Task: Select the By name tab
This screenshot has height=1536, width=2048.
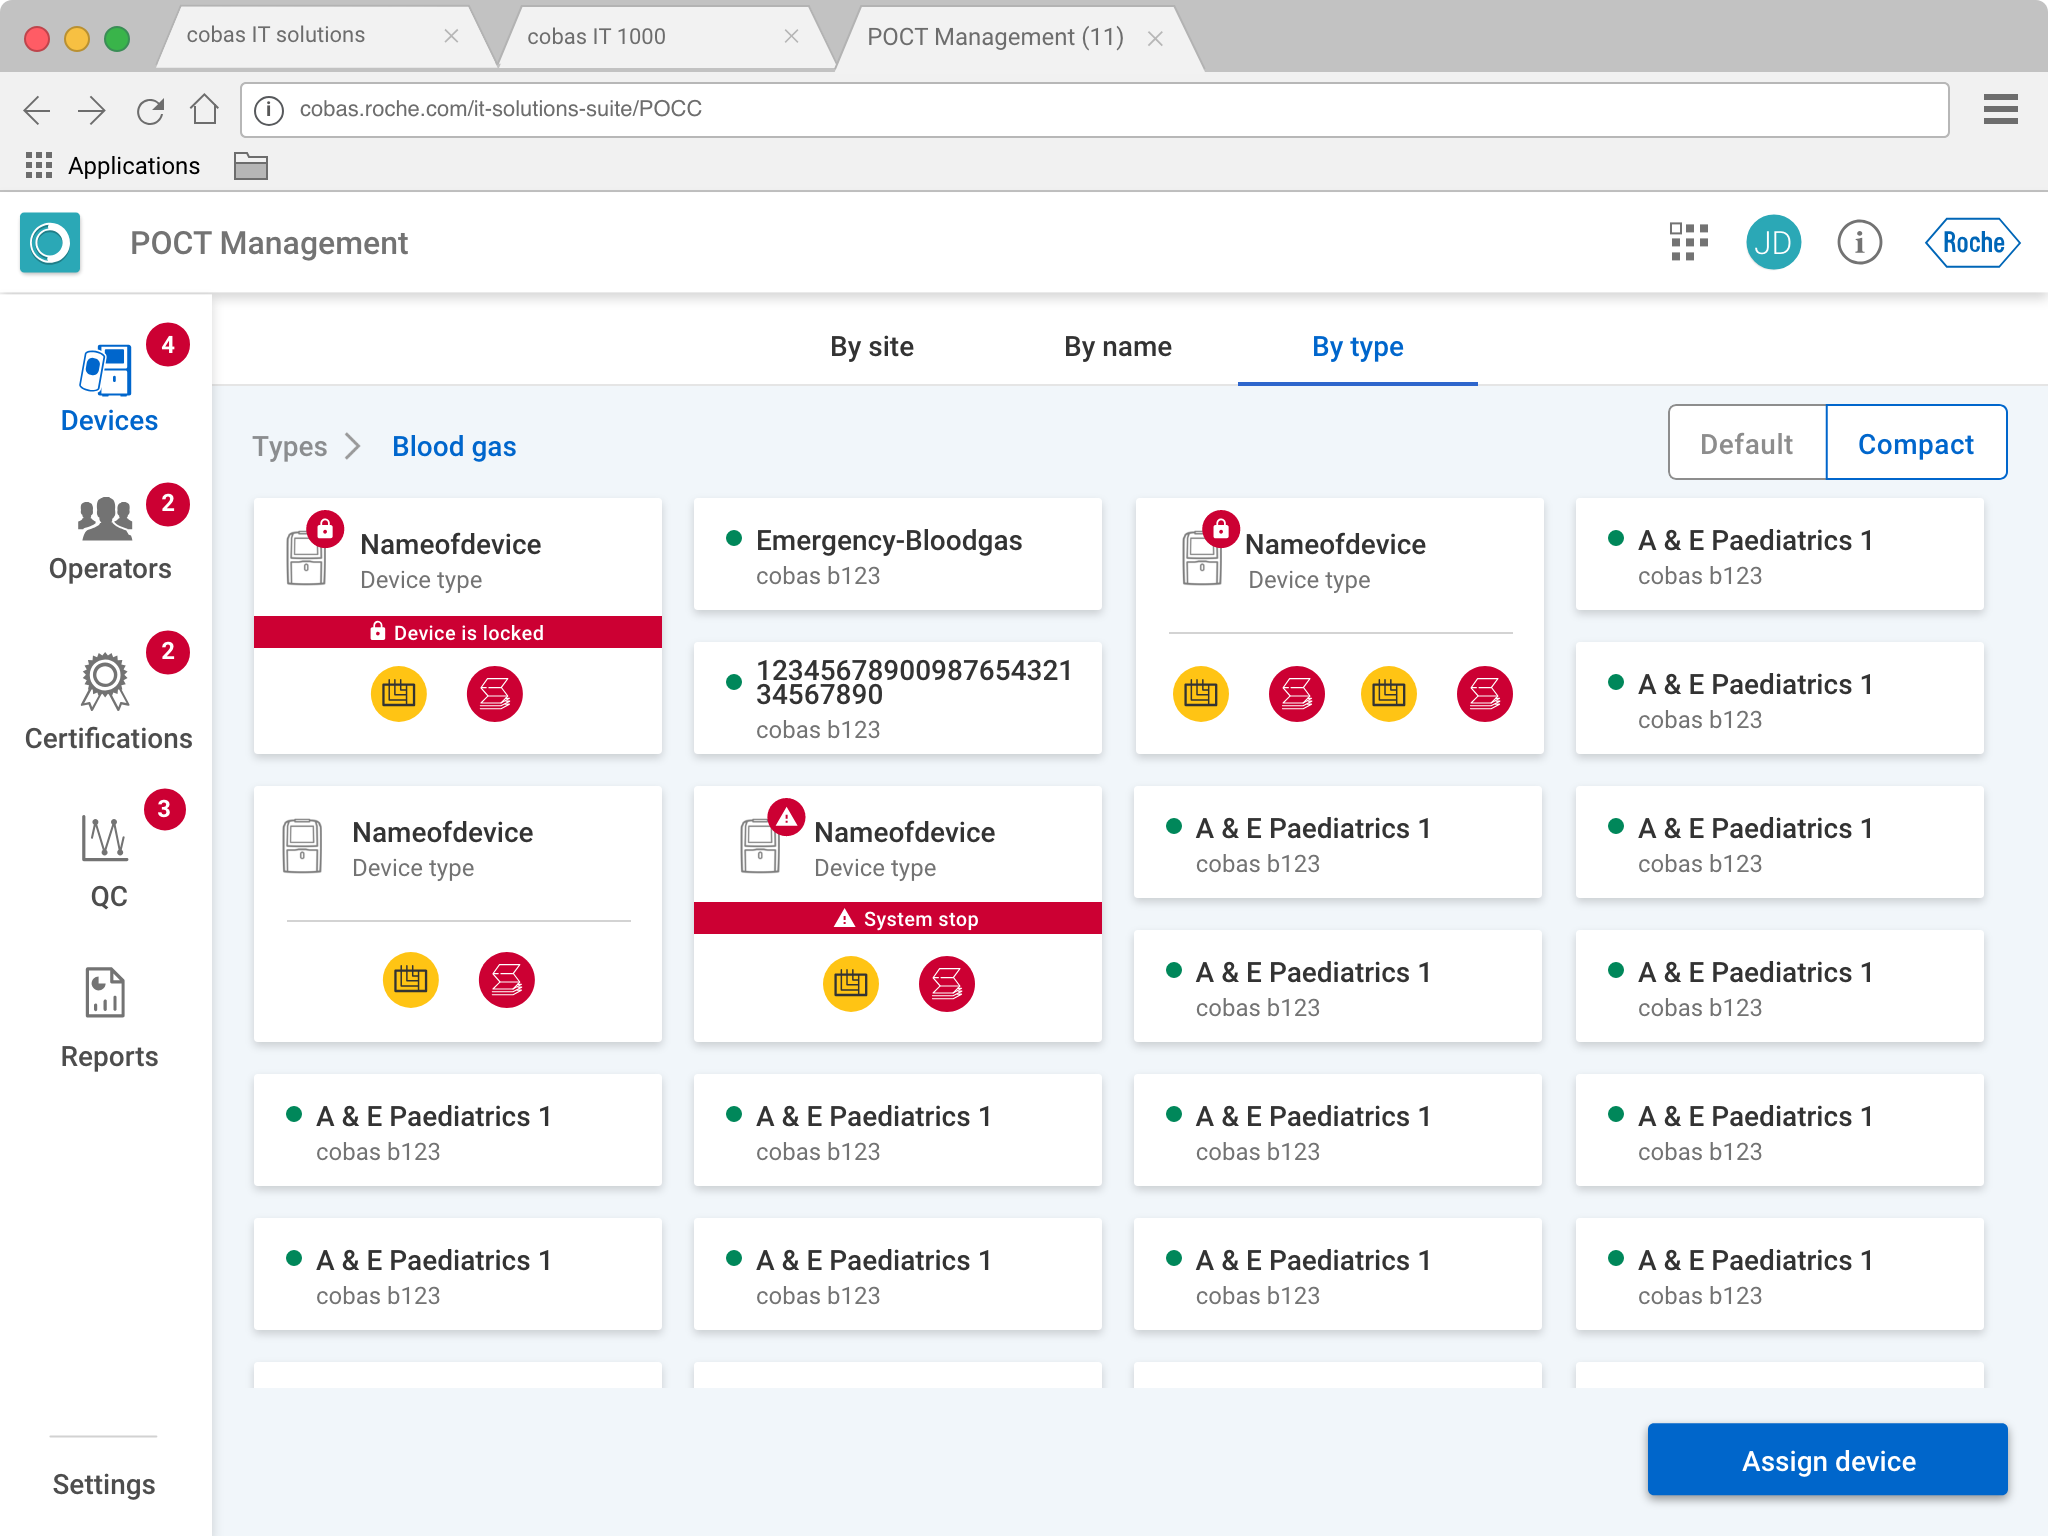Action: (1117, 347)
